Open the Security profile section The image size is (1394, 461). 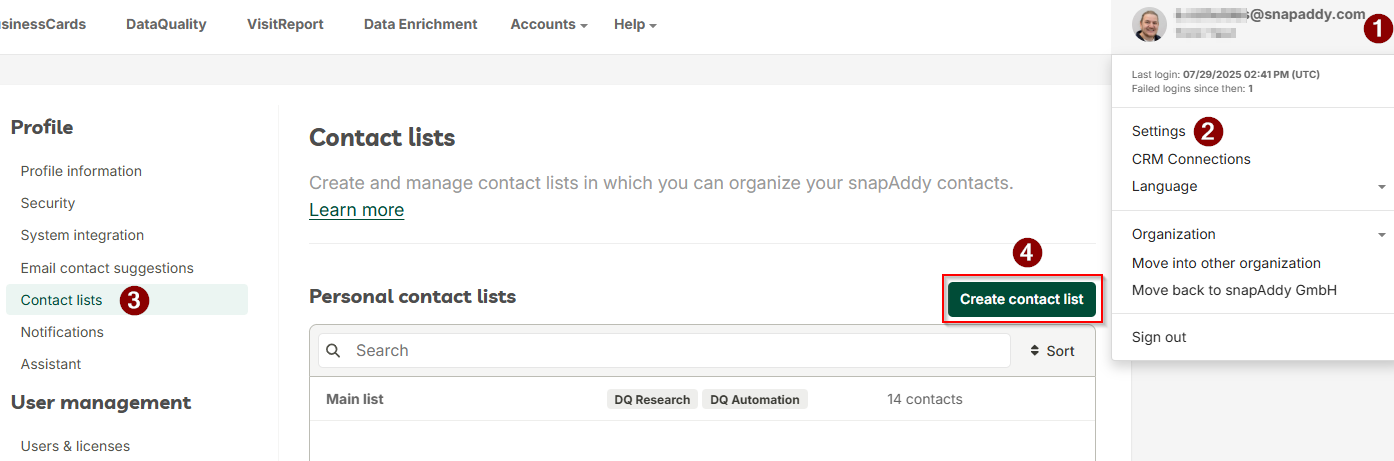(48, 203)
